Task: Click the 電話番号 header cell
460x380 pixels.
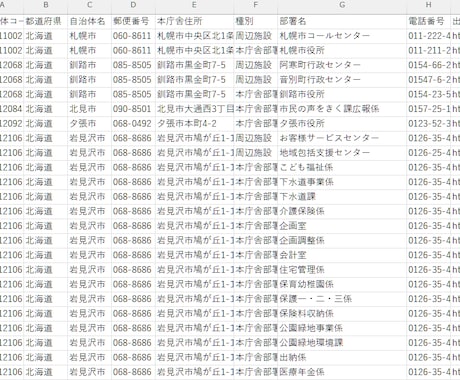Action: [428, 21]
